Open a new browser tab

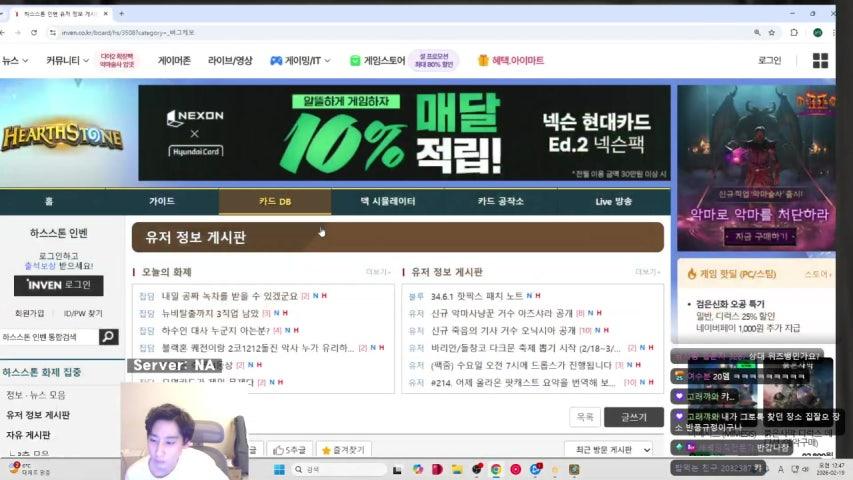[121, 14]
